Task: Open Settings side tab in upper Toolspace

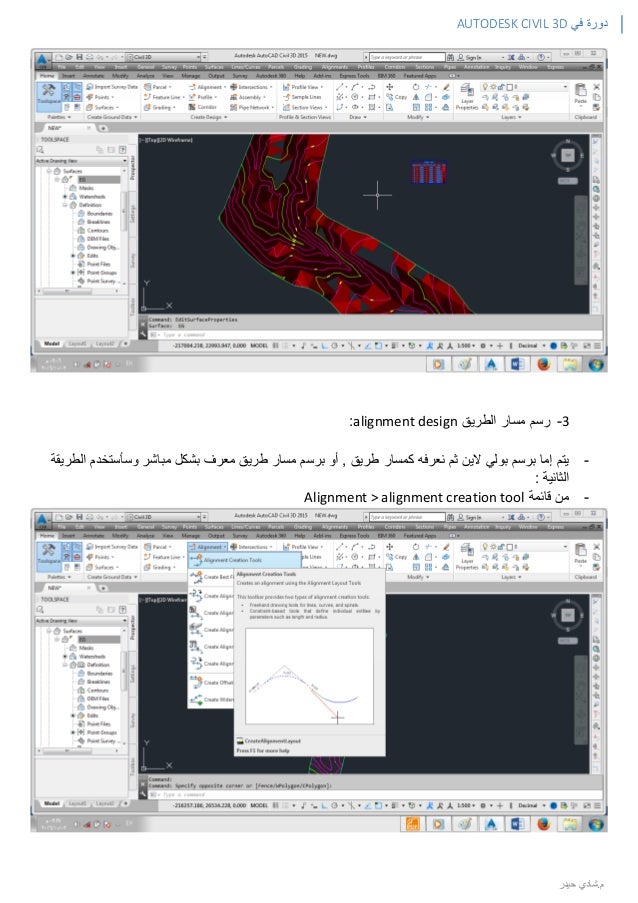Action: click(132, 214)
